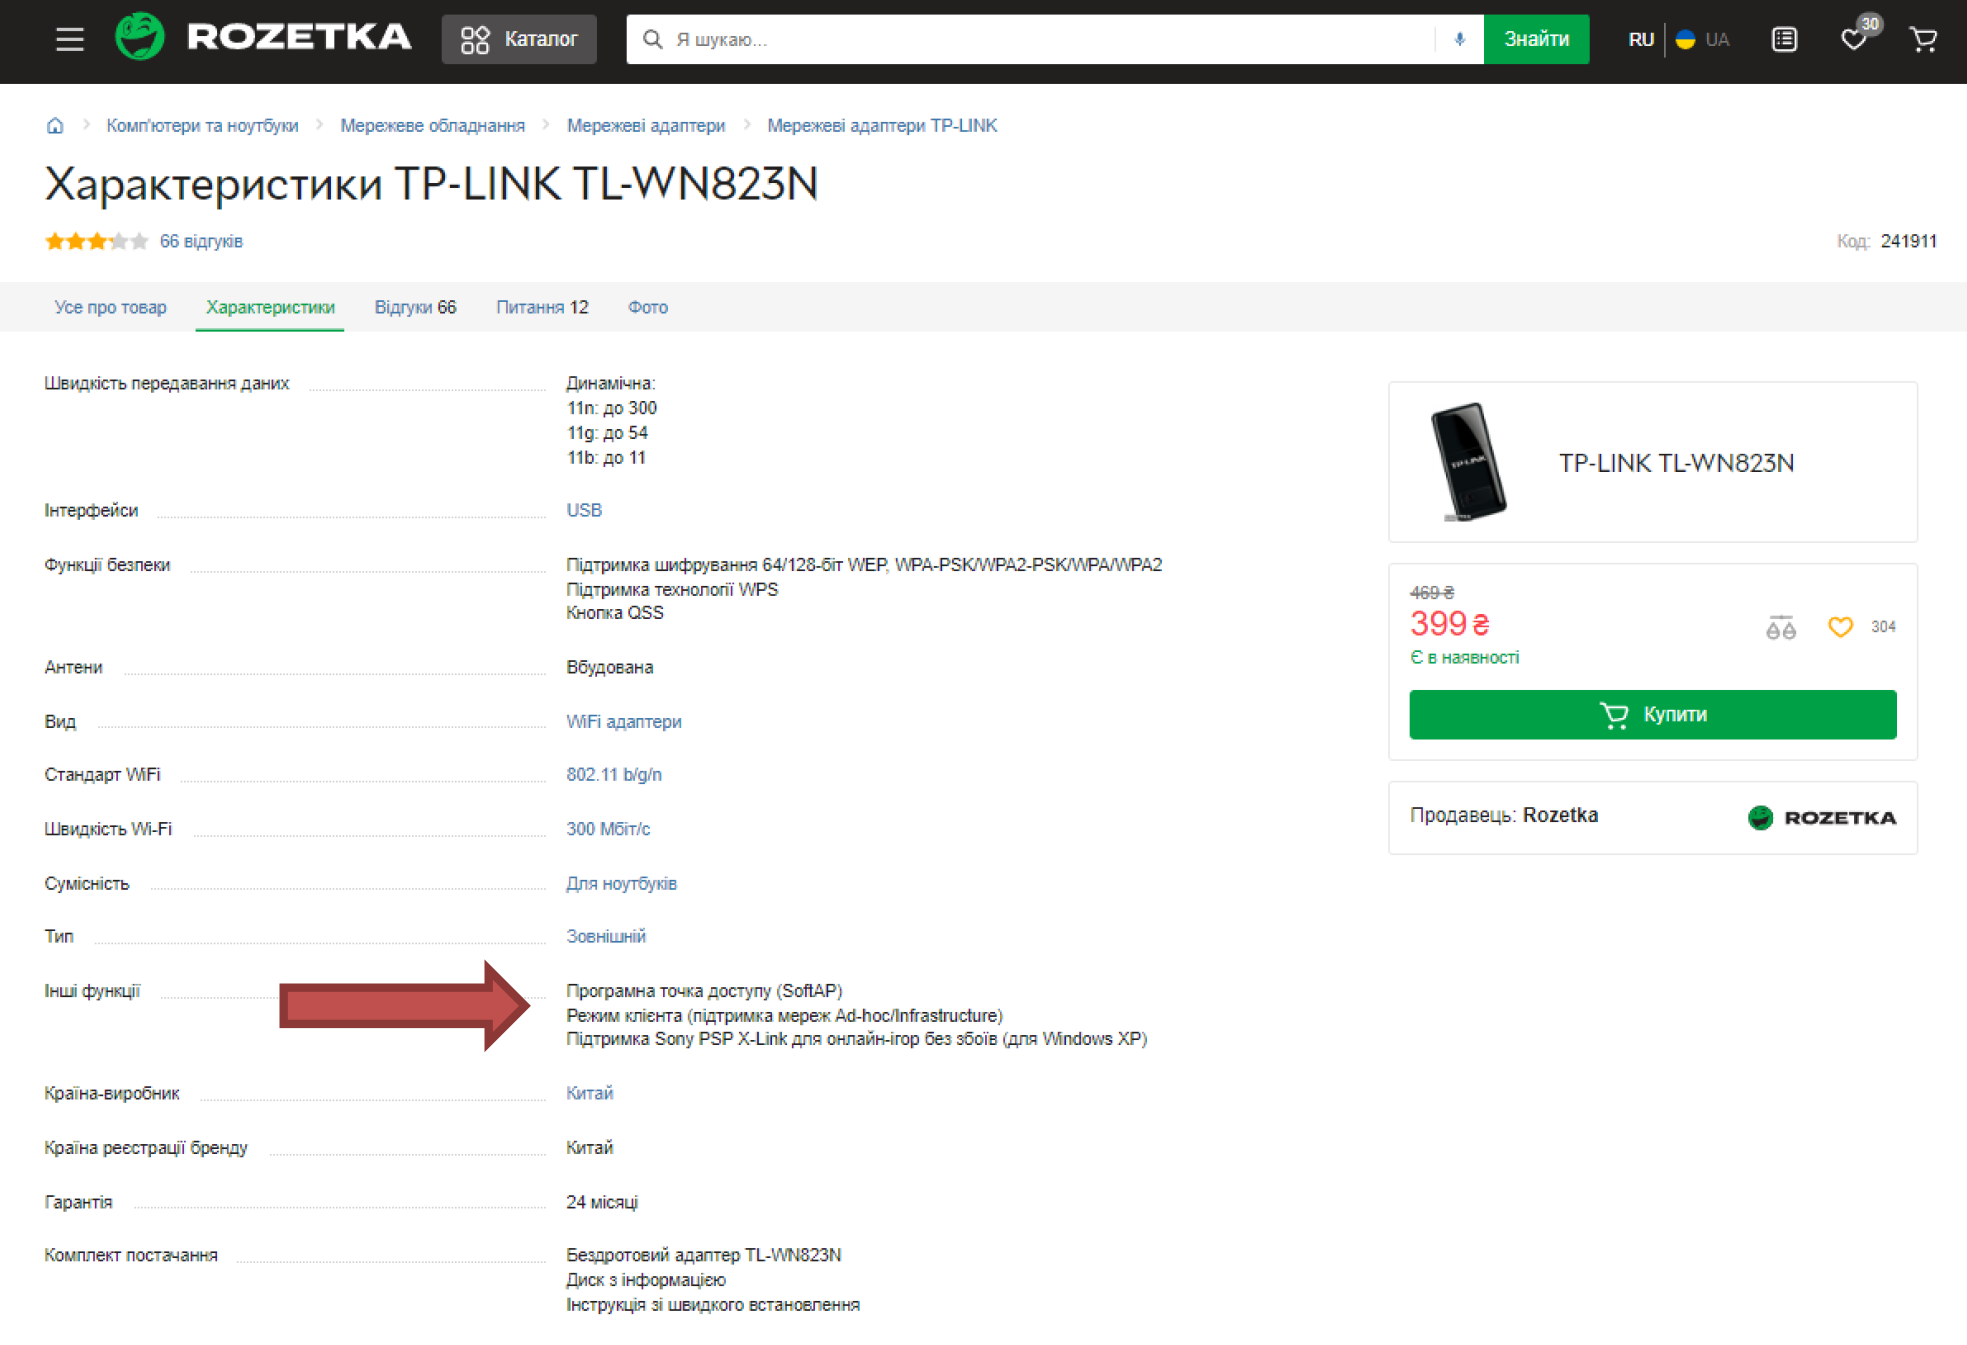Click the 24 місяці warranty value
Screen dimensions: 1967x1345
pyautogui.click(x=602, y=1202)
